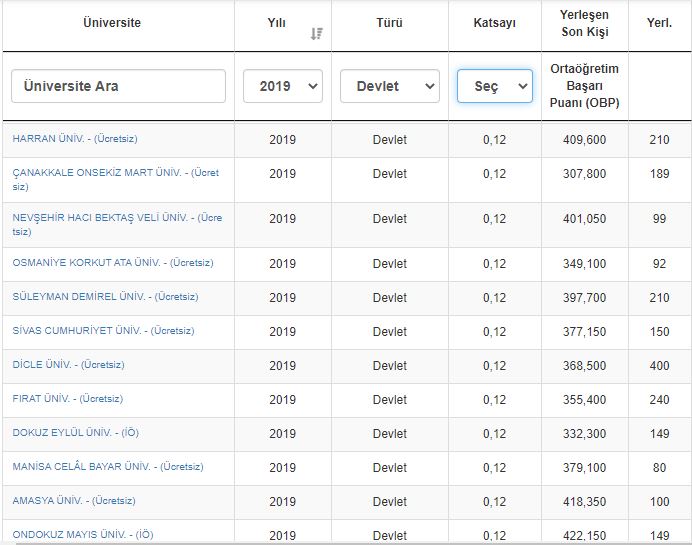Select the 355,400 score cell
The height and width of the screenshot is (545, 692).
(x=585, y=400)
